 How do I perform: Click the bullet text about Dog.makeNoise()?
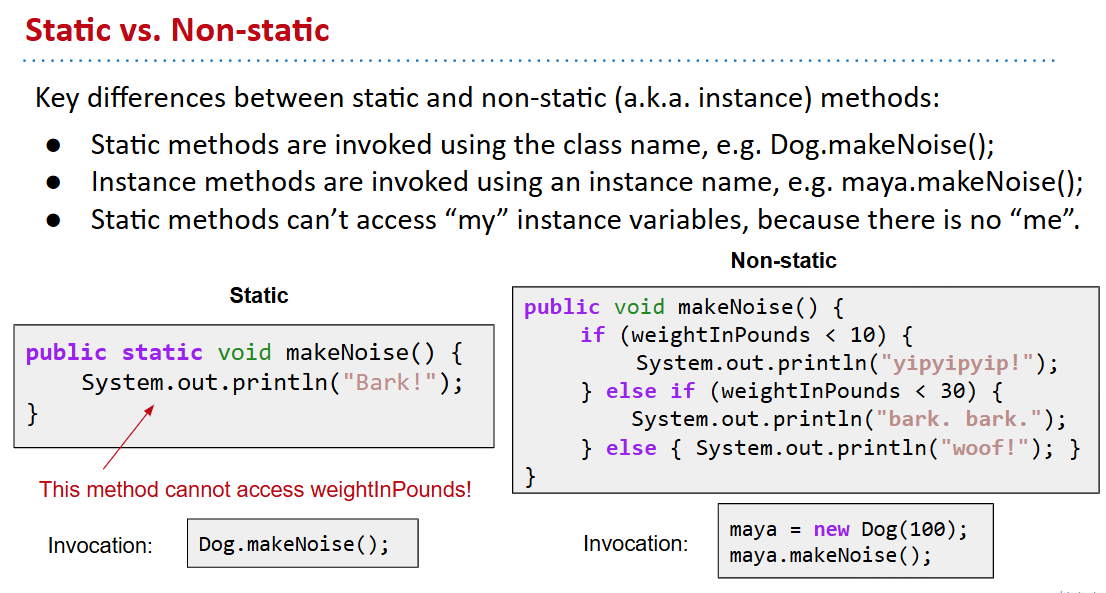(542, 145)
